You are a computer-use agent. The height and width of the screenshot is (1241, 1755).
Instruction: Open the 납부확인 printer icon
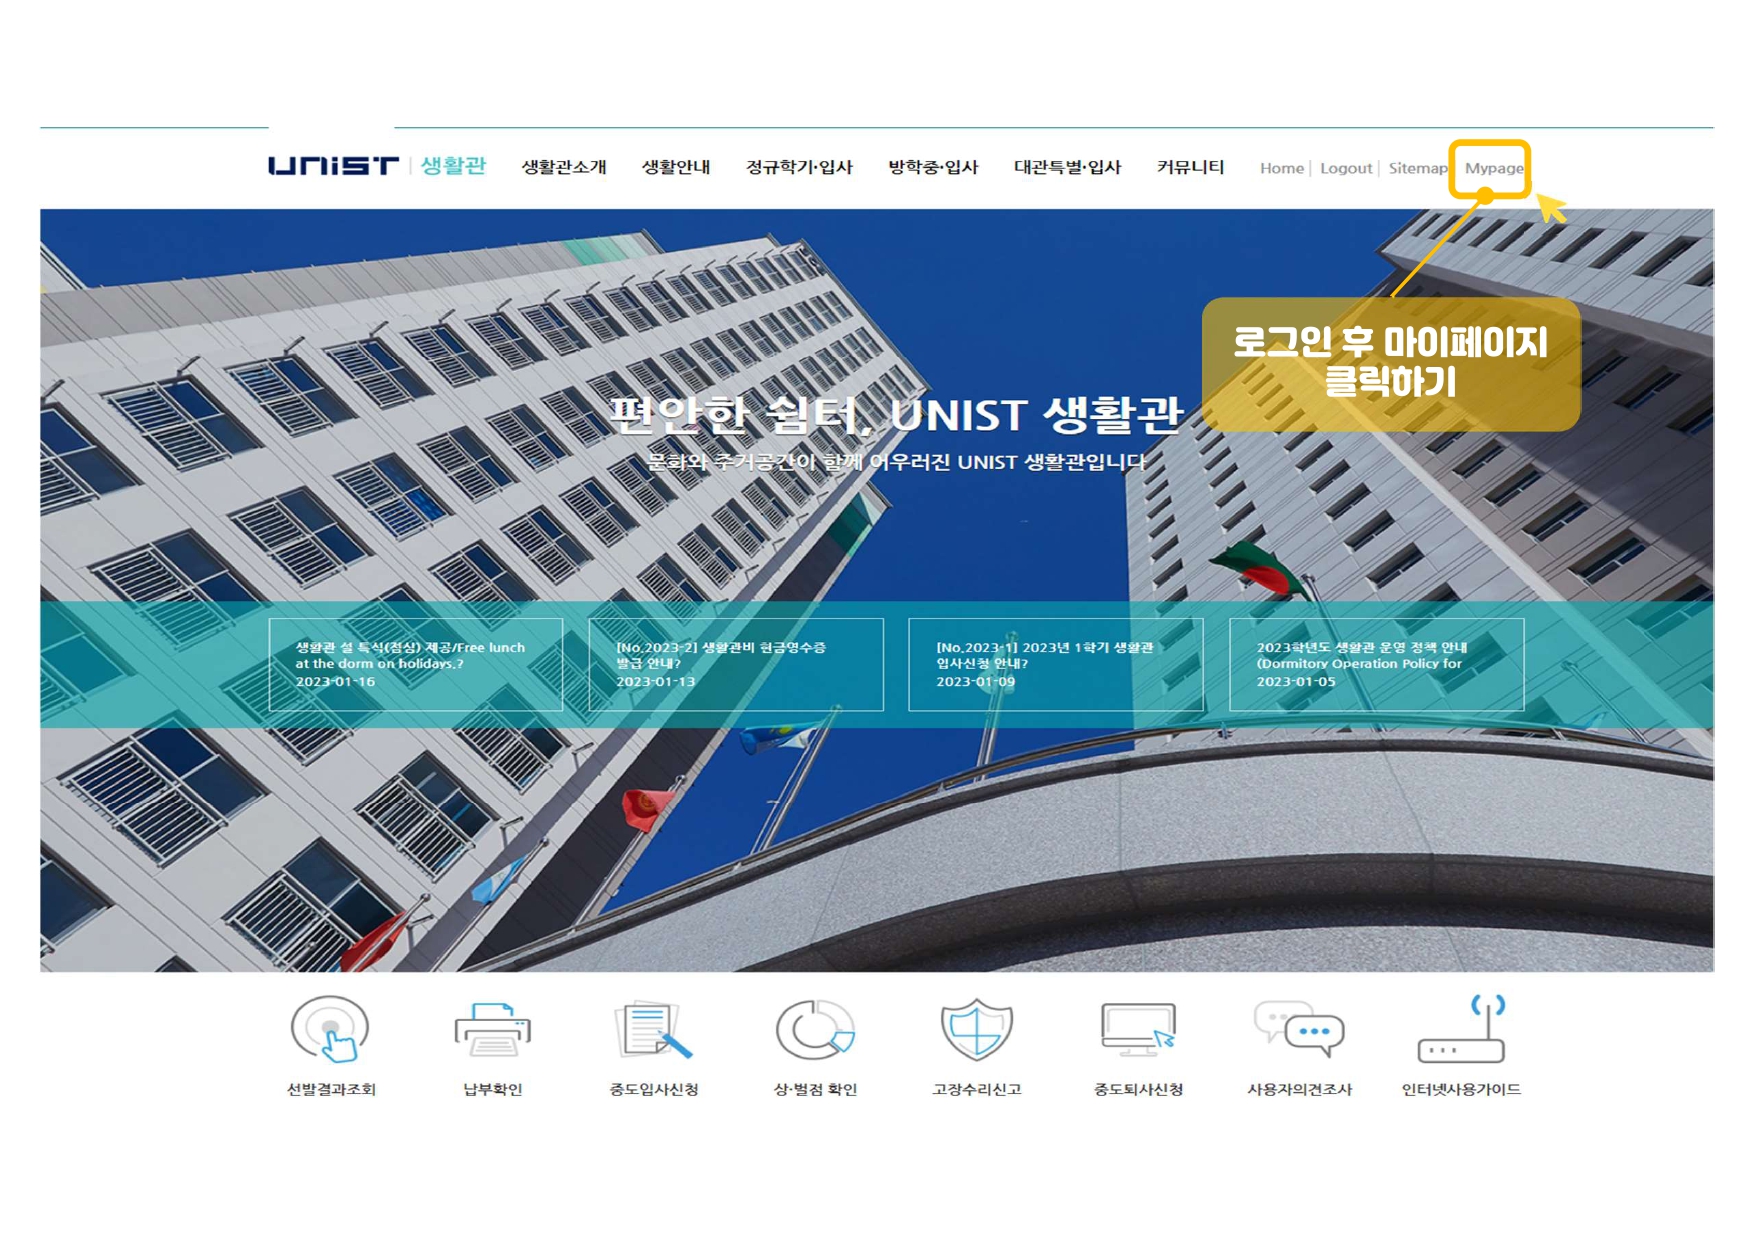492,1030
